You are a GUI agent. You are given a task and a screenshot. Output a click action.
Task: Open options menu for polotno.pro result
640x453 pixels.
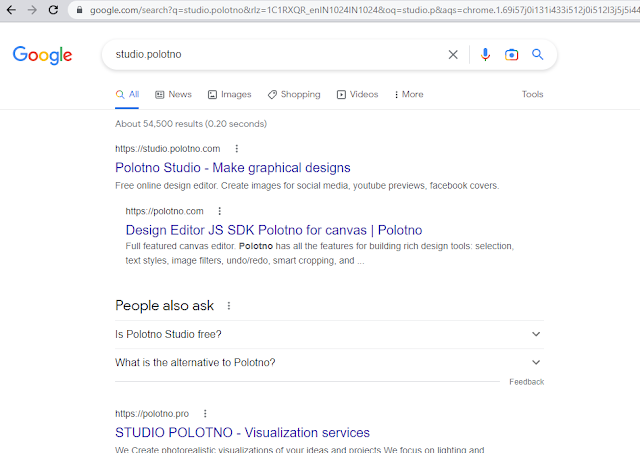pos(205,413)
